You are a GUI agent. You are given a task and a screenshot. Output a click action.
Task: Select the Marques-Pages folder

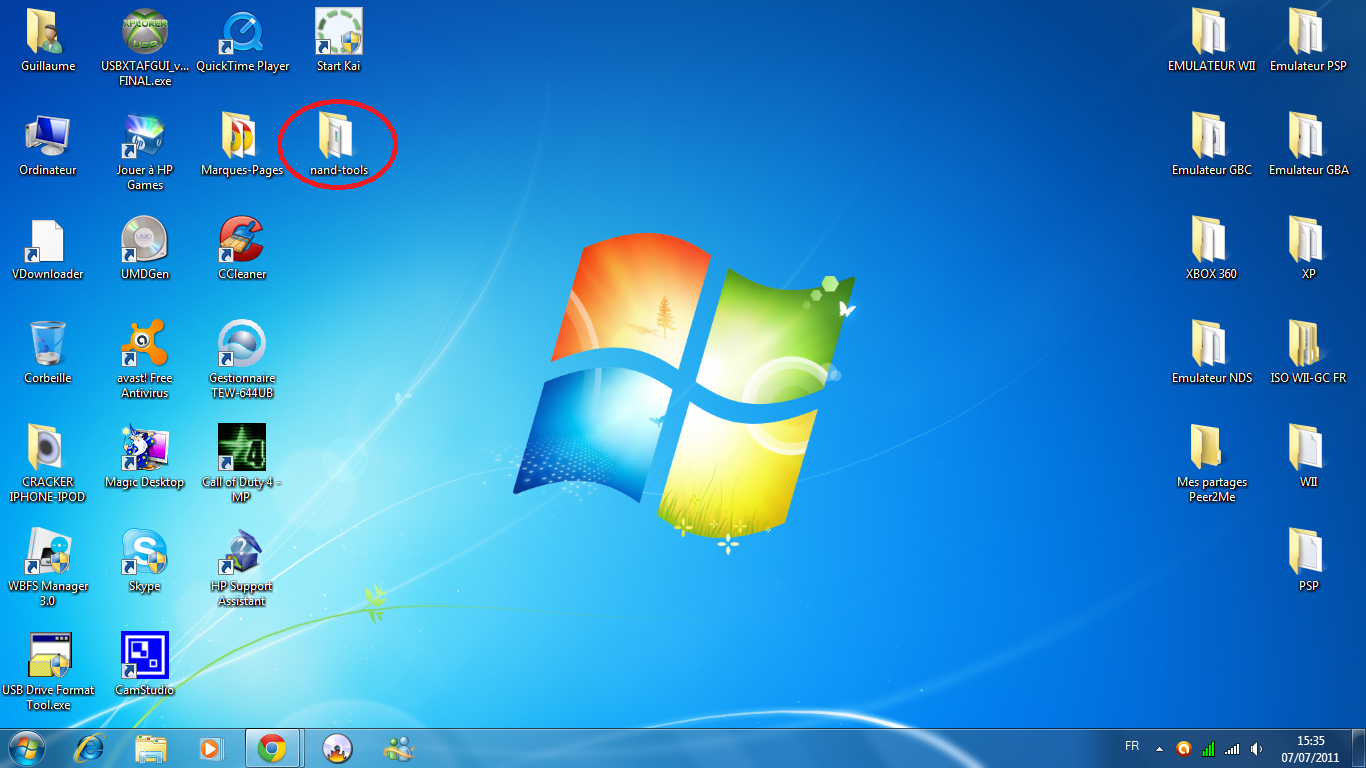click(242, 145)
